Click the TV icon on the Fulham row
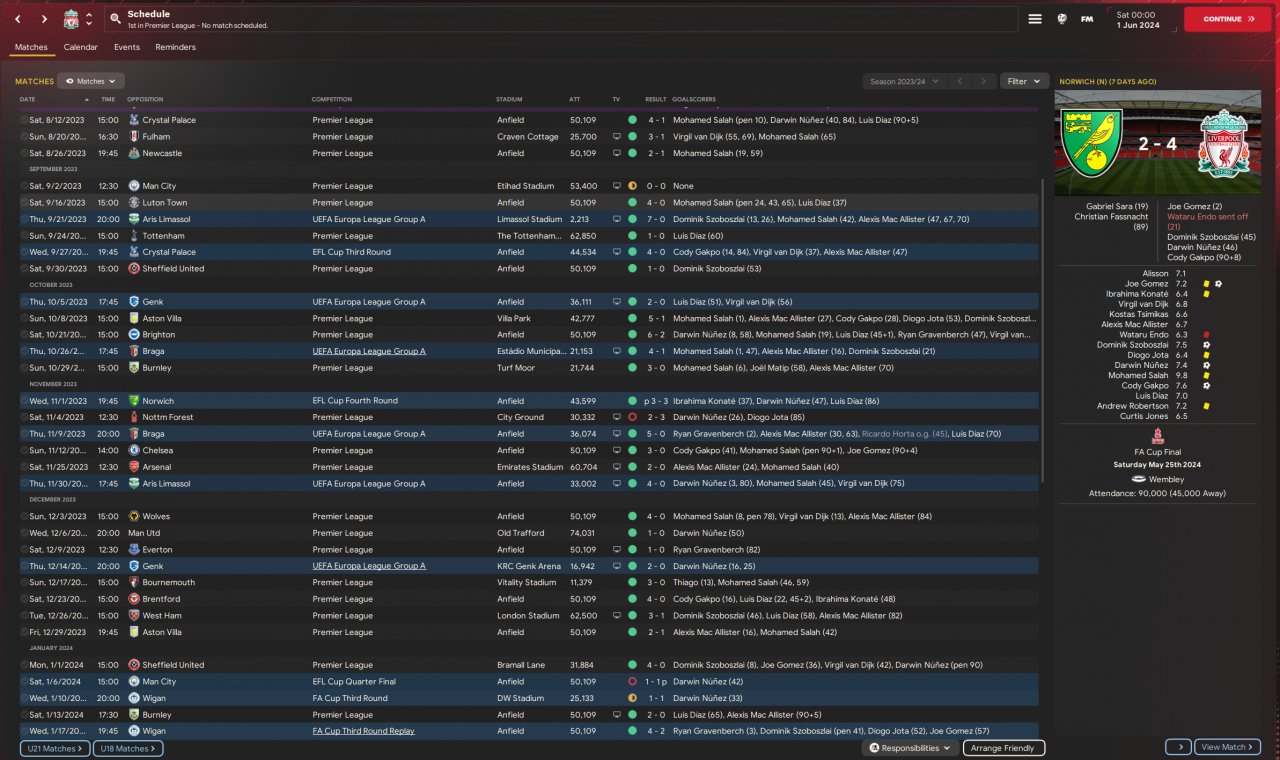The height and width of the screenshot is (760, 1280). pyautogui.click(x=617, y=137)
